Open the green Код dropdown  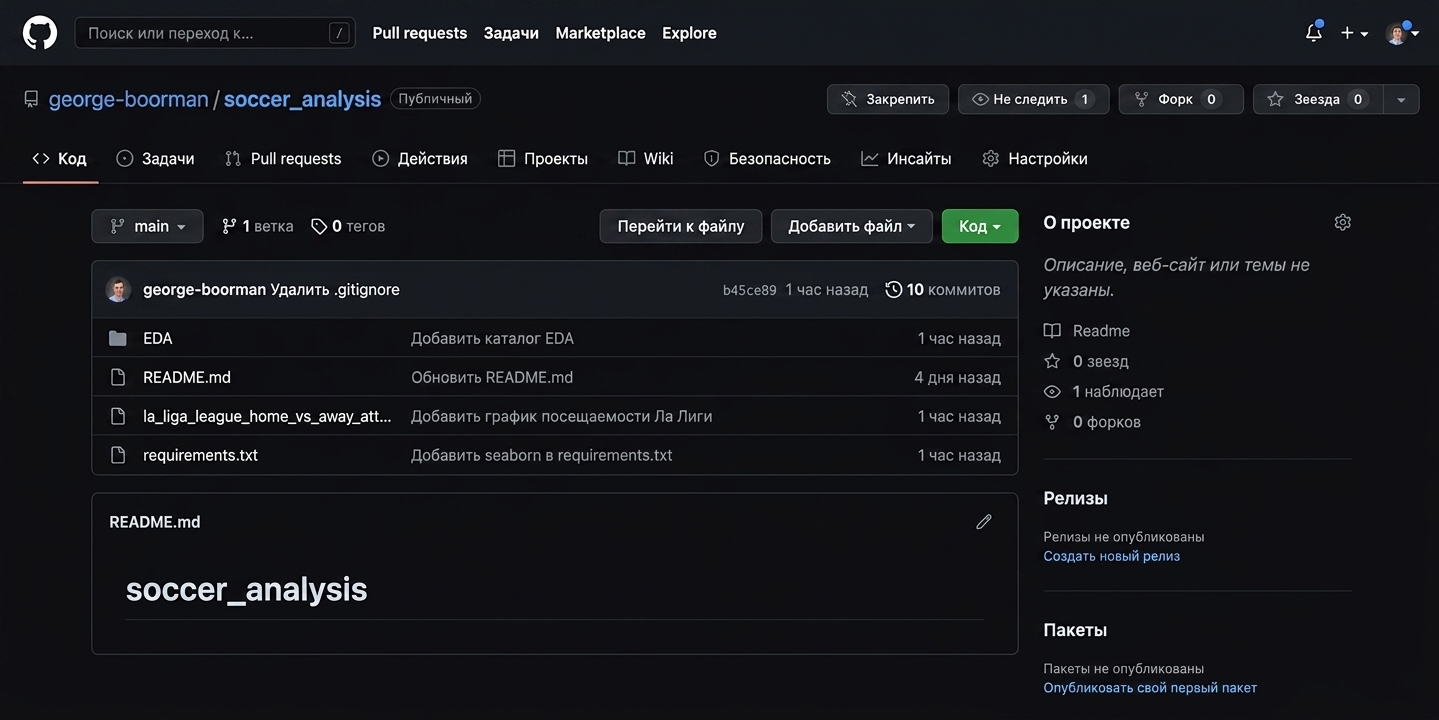click(980, 226)
